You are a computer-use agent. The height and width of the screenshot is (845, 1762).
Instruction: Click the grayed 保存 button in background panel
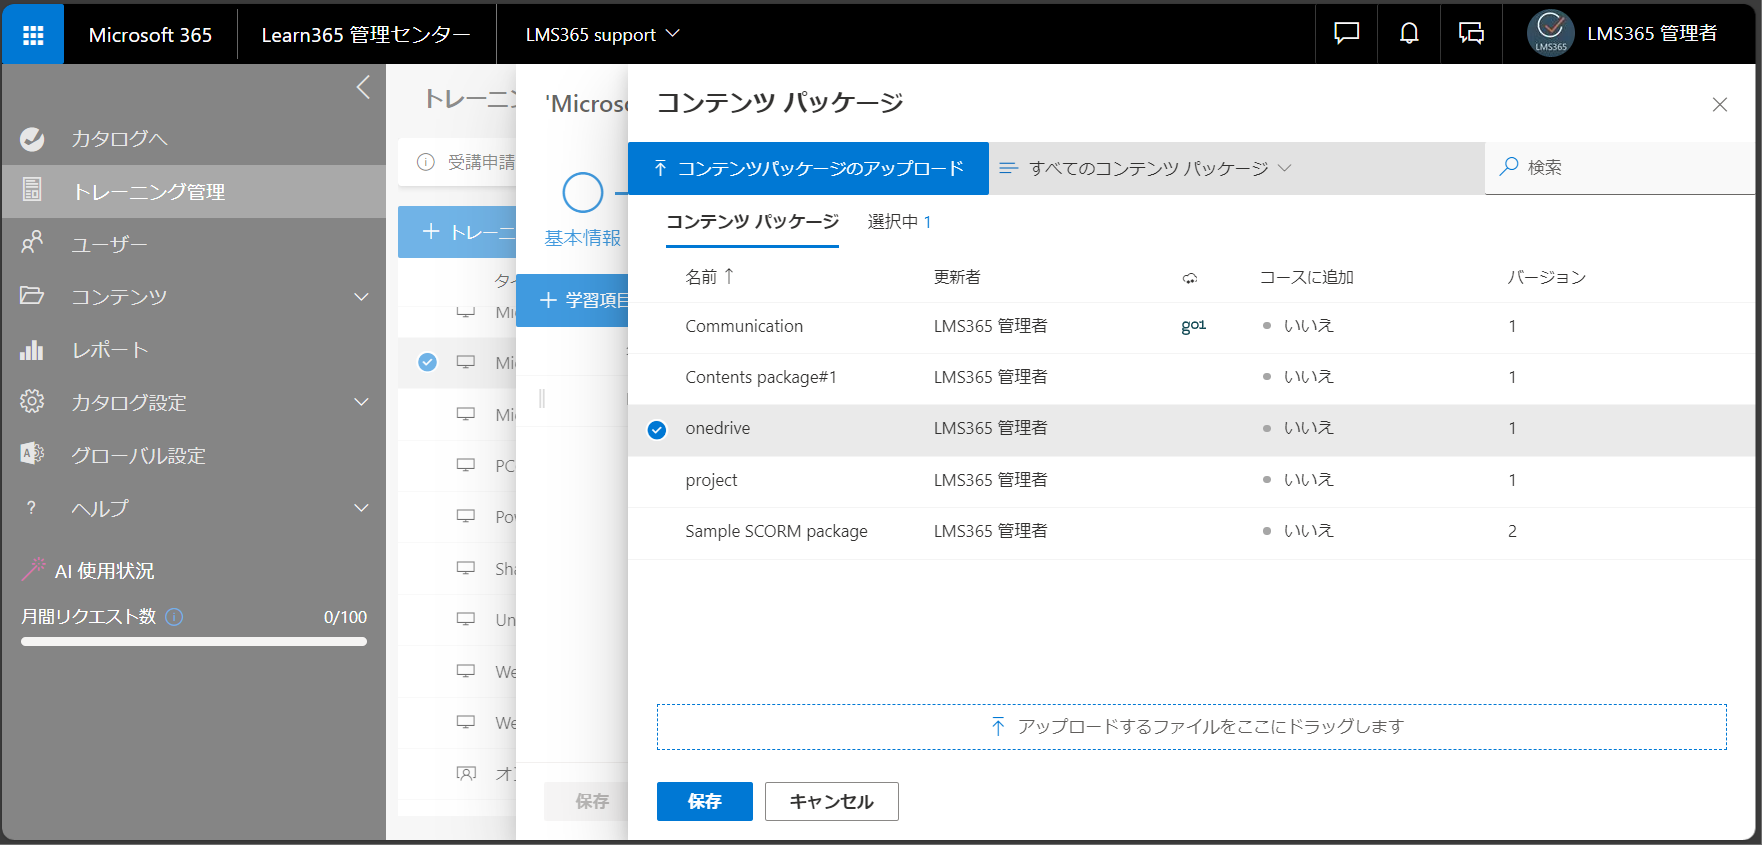coord(586,801)
